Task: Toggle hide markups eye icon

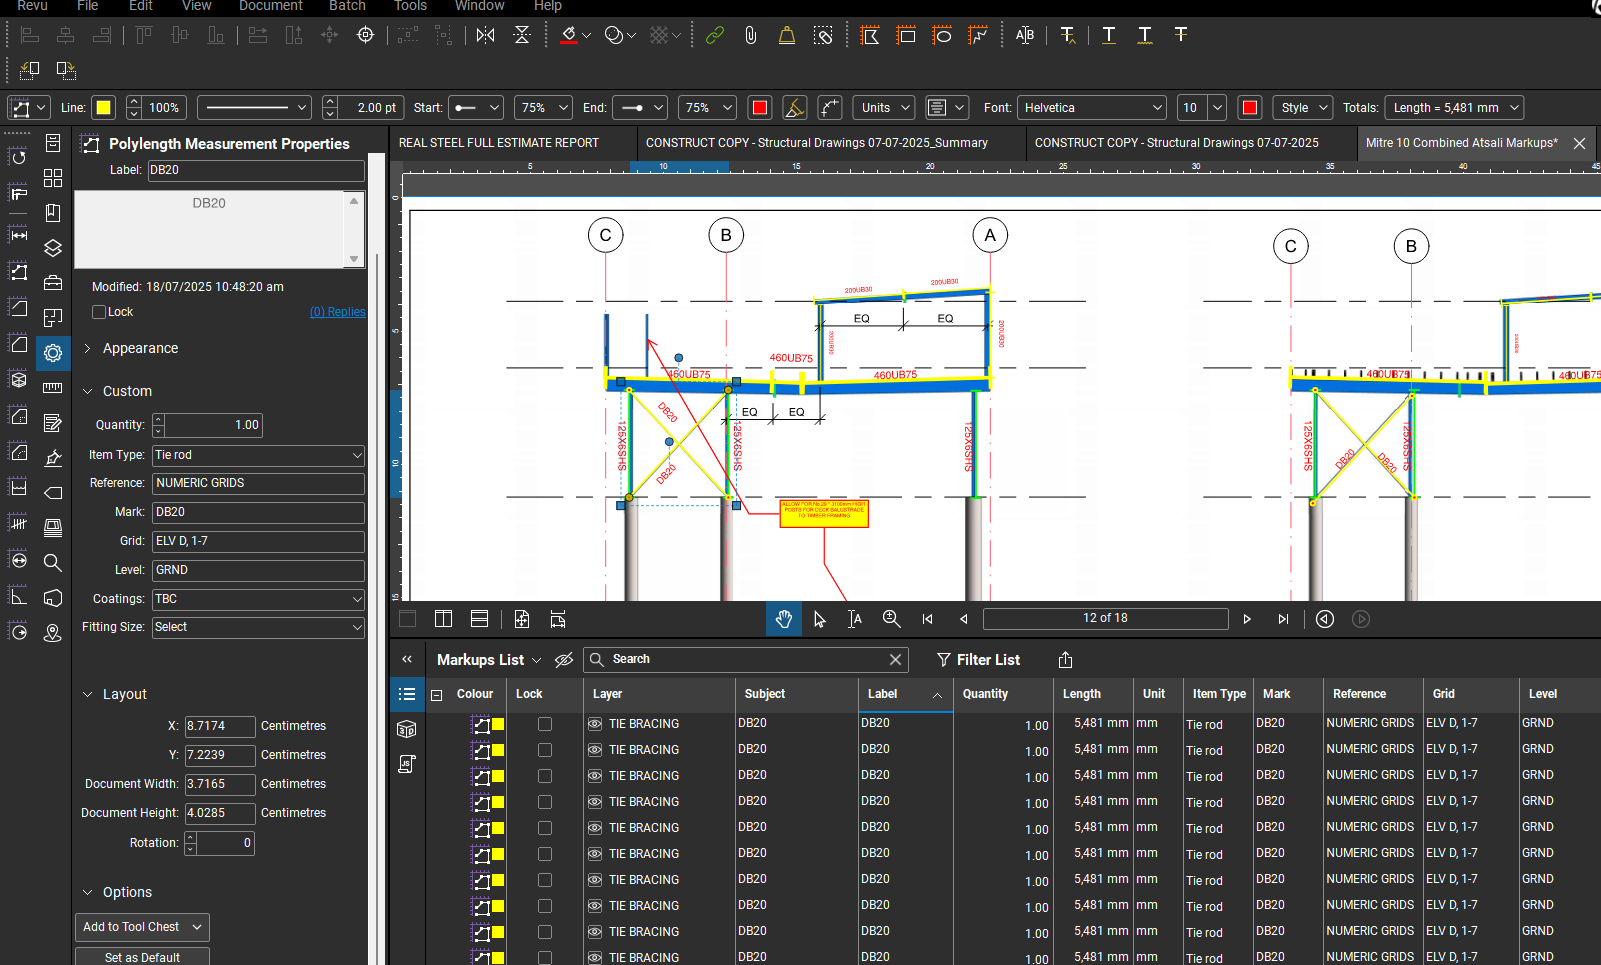Action: pos(564,660)
